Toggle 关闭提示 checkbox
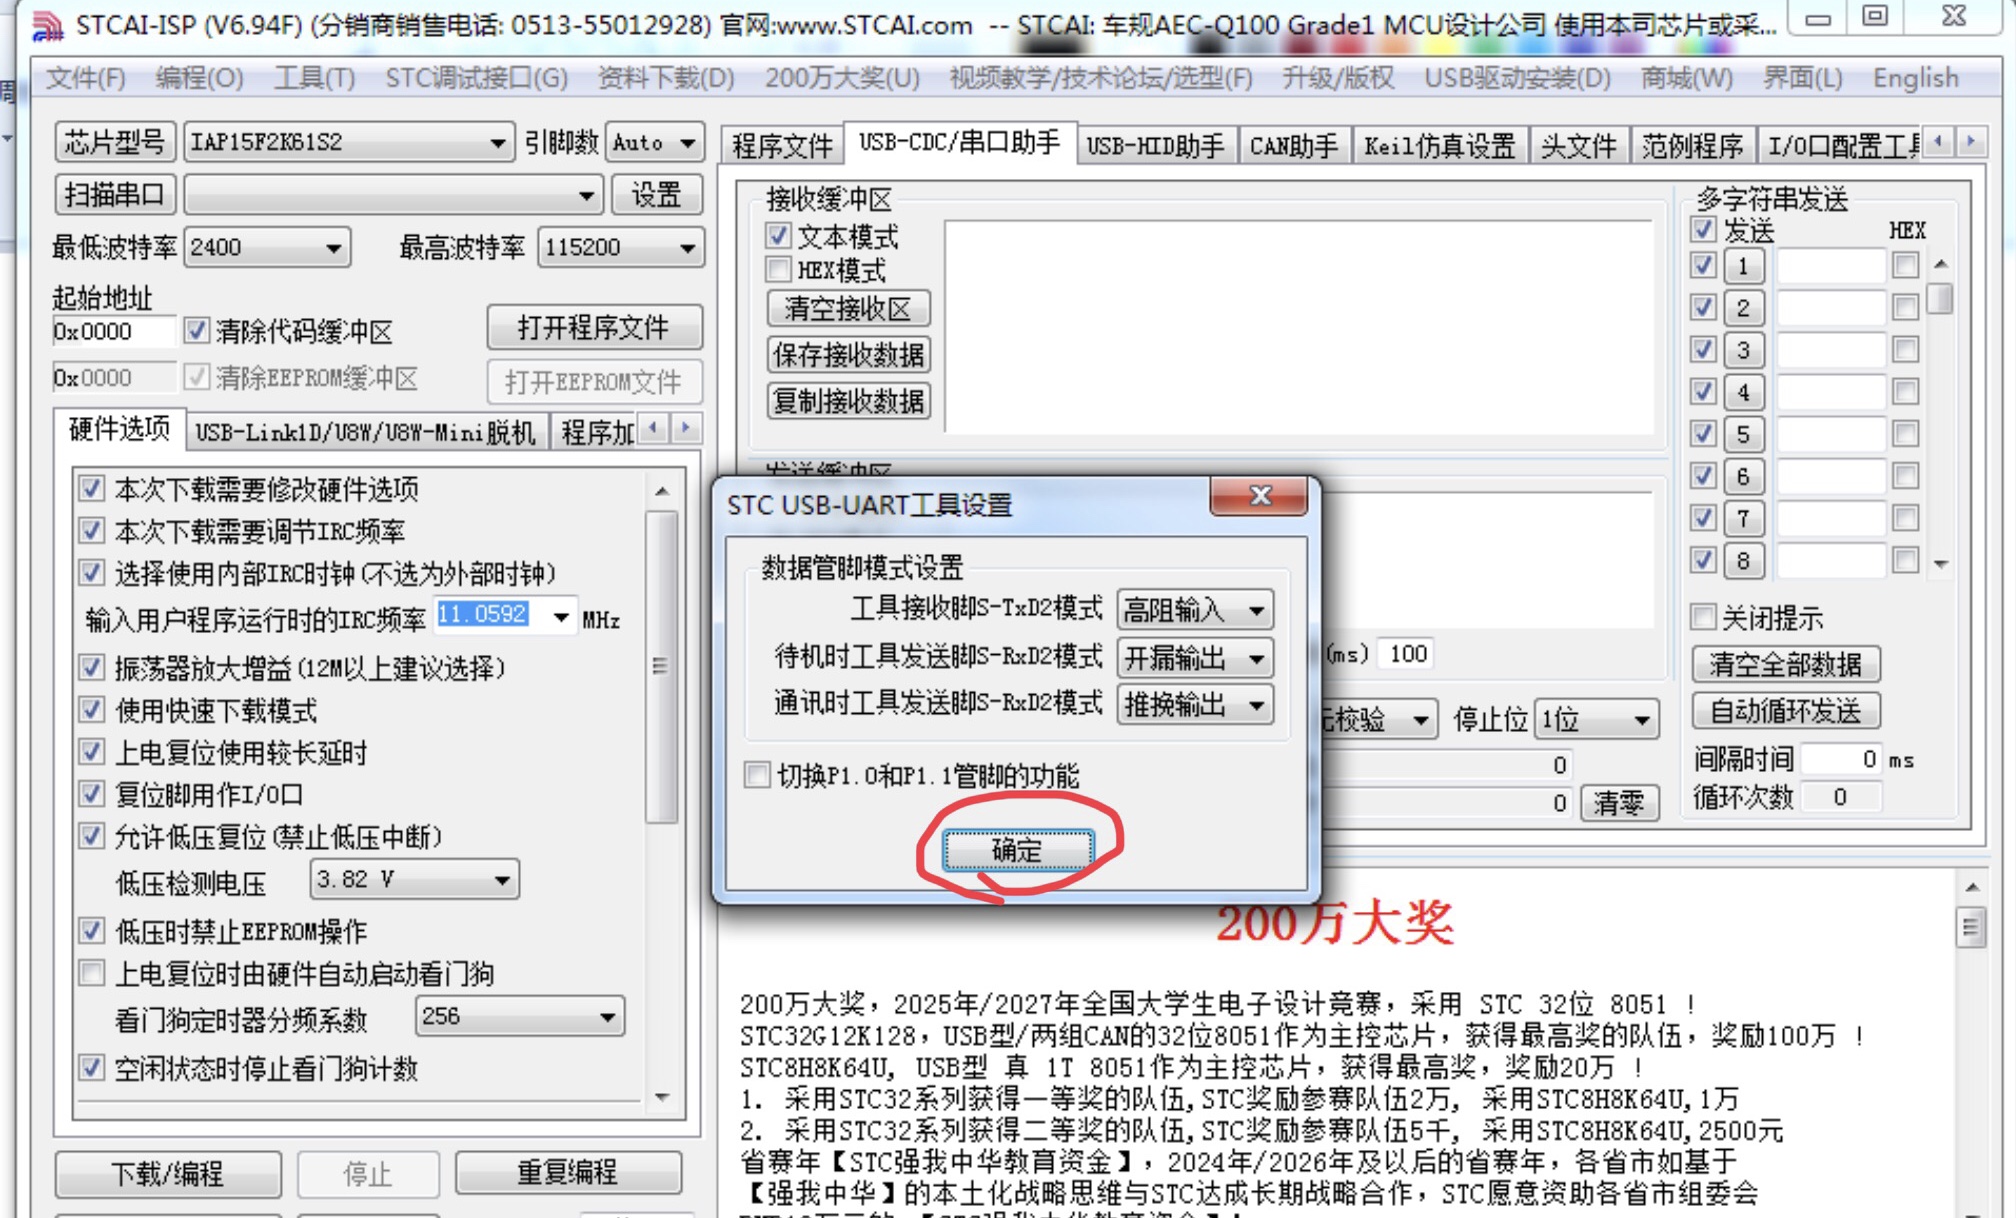Viewport: 2016px width, 1218px height. (1703, 617)
